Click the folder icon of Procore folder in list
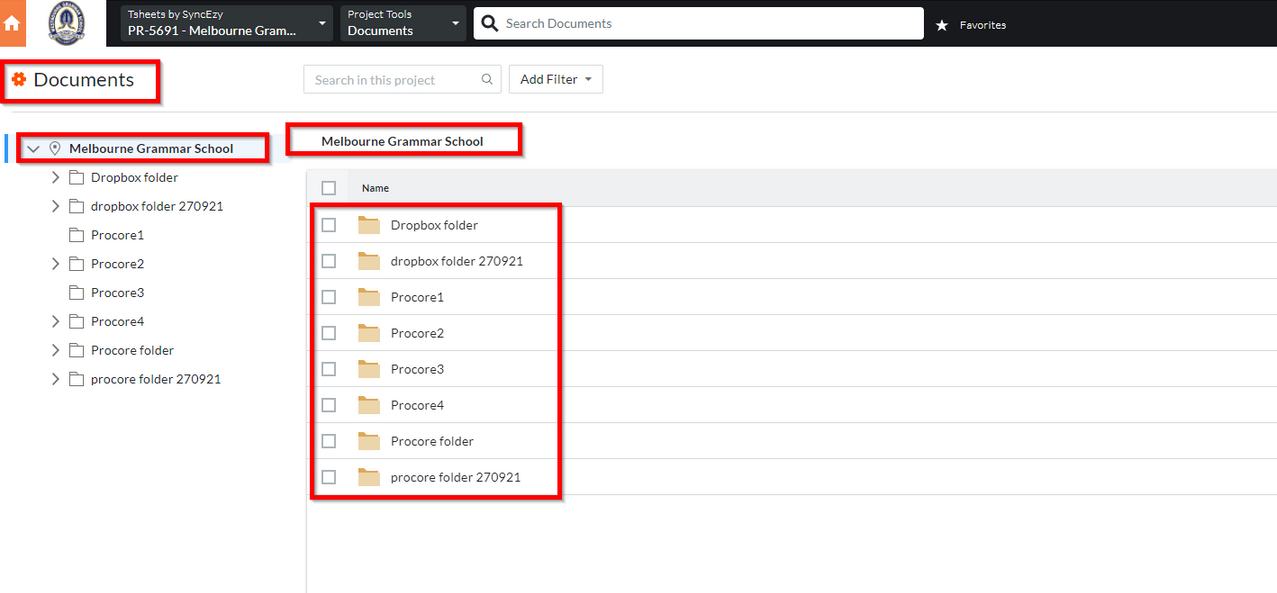The height and width of the screenshot is (593, 1277). click(x=369, y=441)
